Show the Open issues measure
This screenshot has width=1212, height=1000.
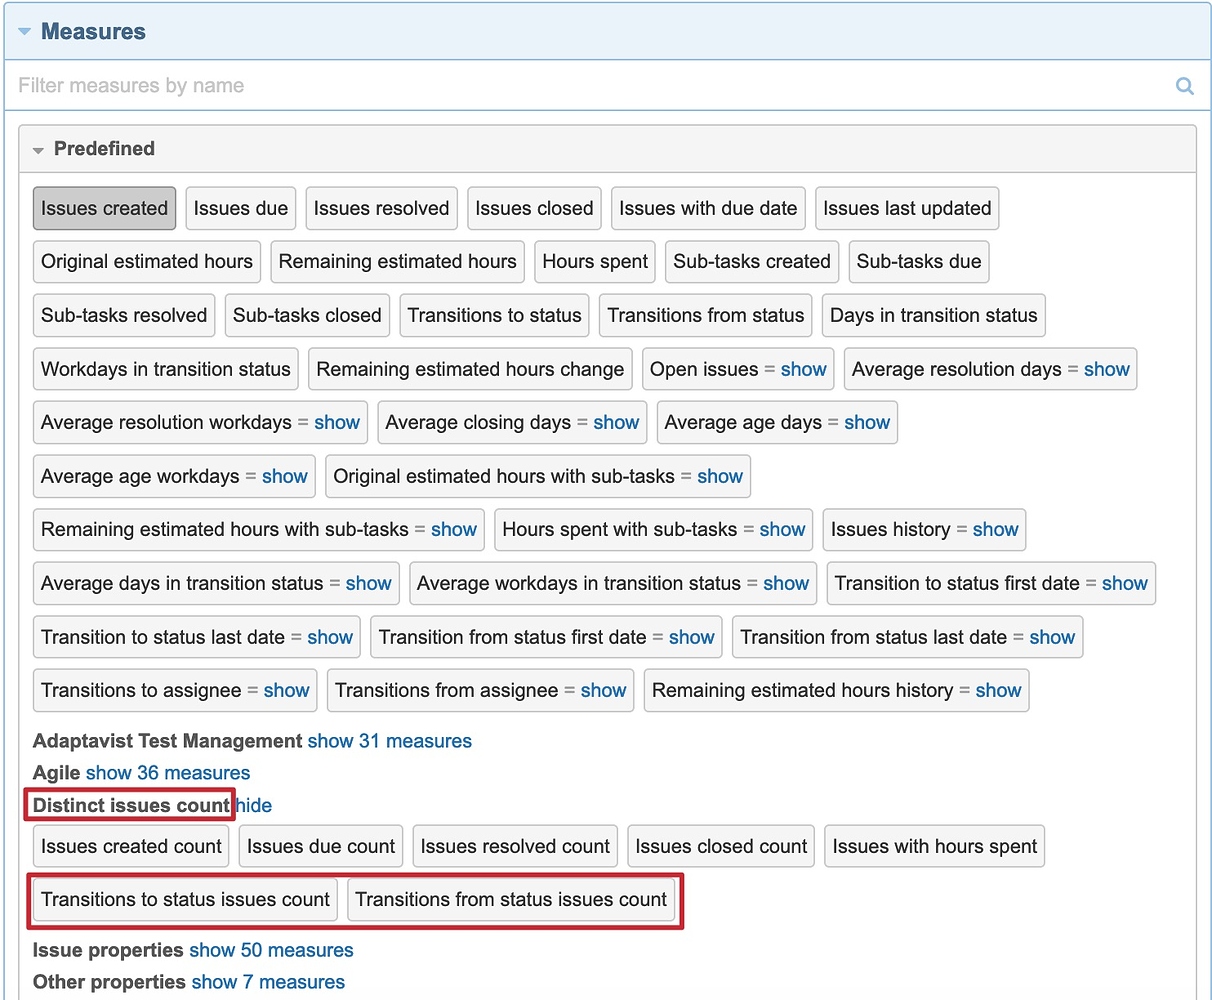[x=804, y=369]
